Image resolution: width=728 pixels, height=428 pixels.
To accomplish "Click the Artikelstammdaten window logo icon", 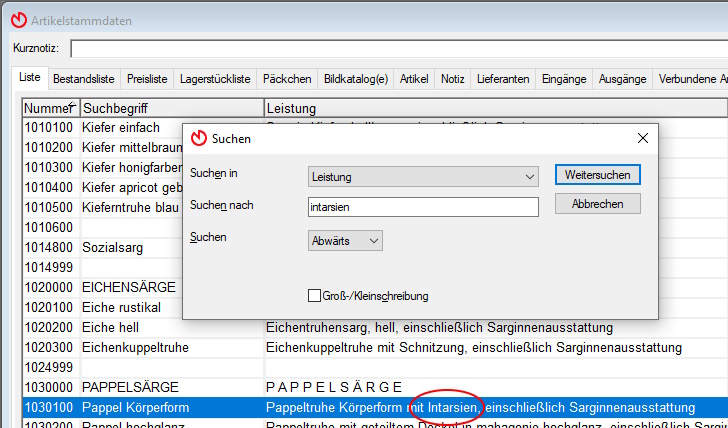I will [19, 20].
